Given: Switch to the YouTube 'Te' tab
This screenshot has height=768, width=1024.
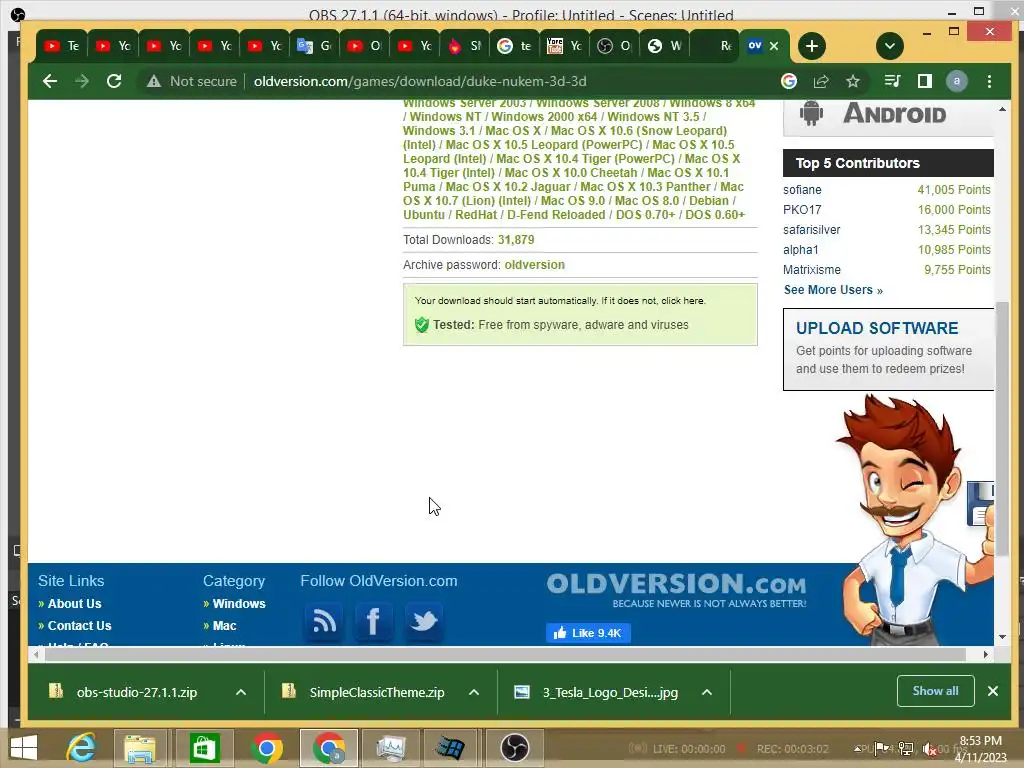Looking at the screenshot, I should click(x=61, y=46).
